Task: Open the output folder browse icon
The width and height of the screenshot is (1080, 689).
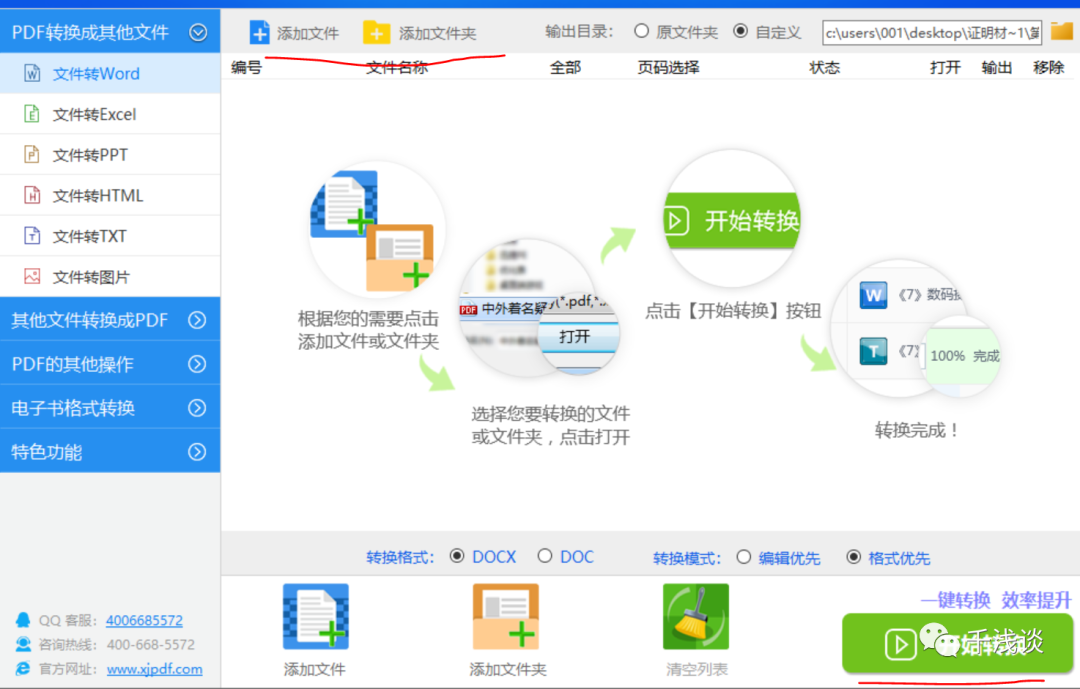Action: [1061, 31]
